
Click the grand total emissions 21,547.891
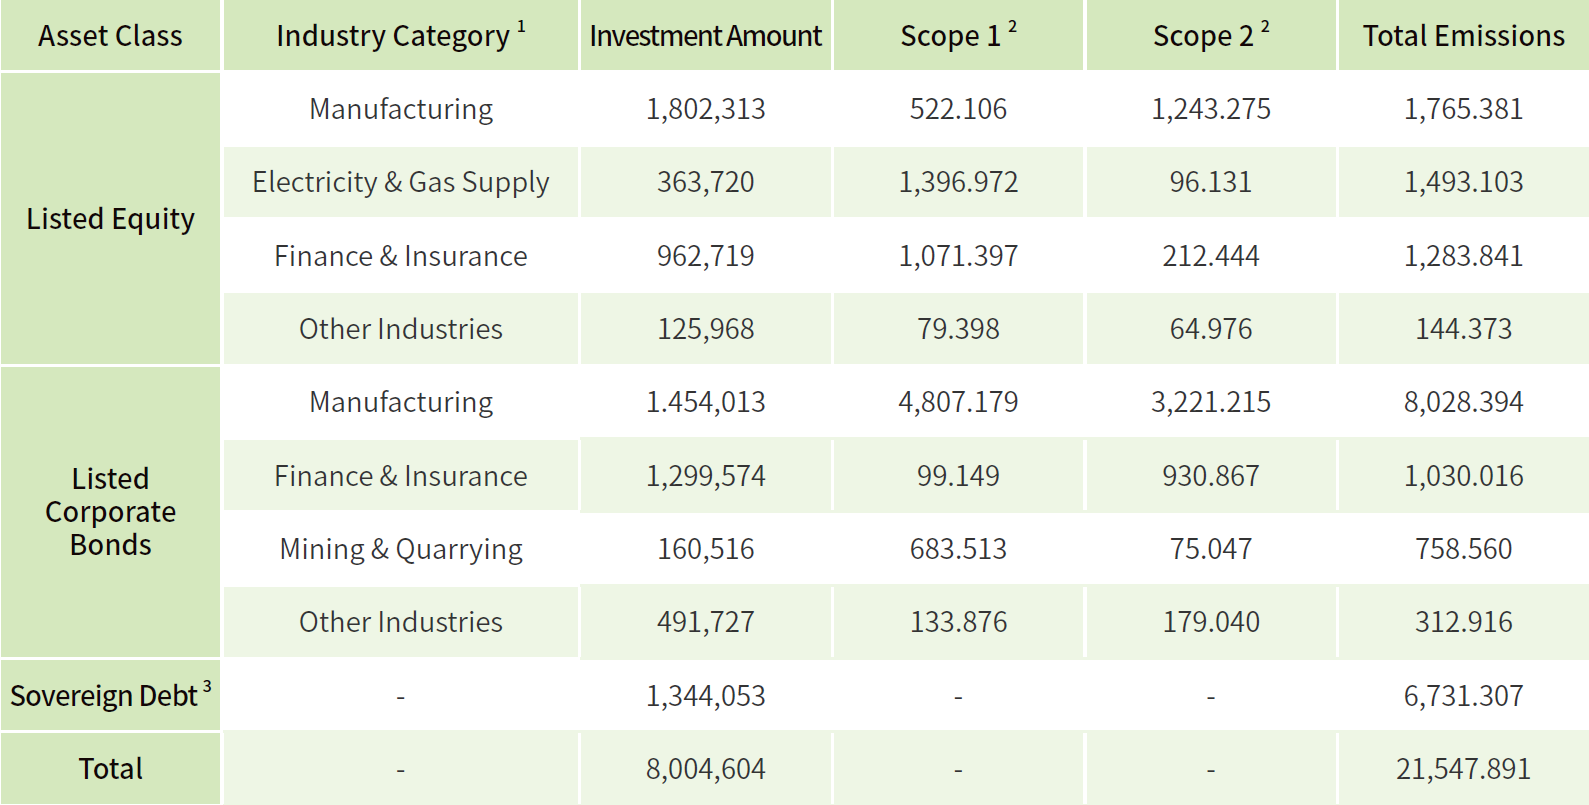point(1463,769)
